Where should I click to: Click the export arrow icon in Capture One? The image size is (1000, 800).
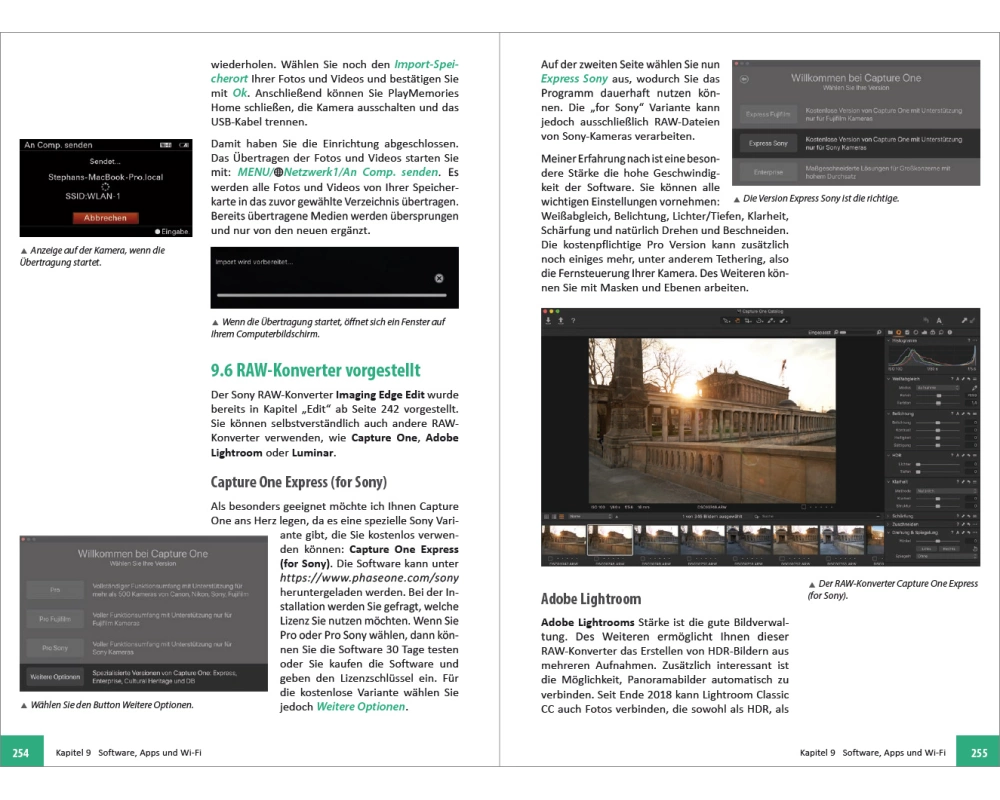click(560, 320)
